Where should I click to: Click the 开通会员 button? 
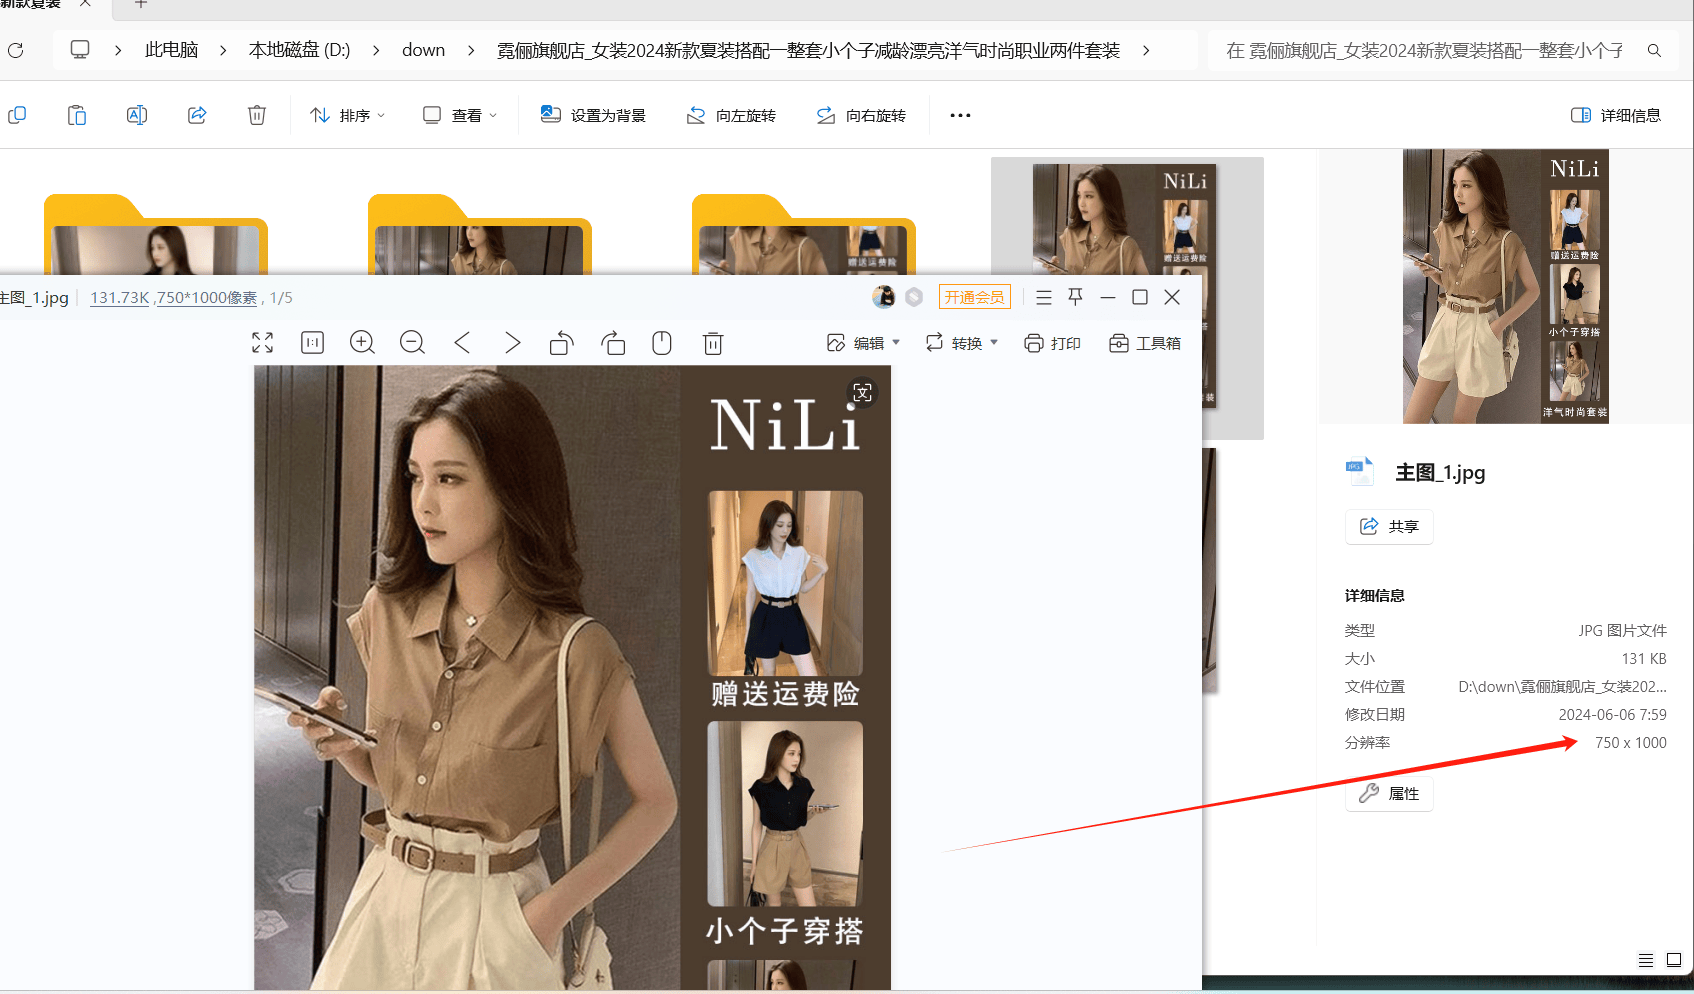975,297
